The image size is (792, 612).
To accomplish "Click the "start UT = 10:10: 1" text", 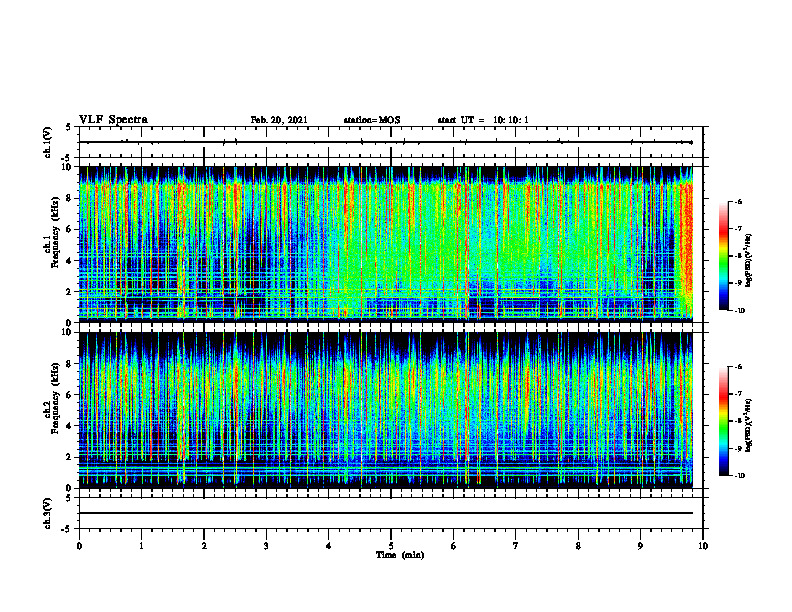I will [x=483, y=120].
